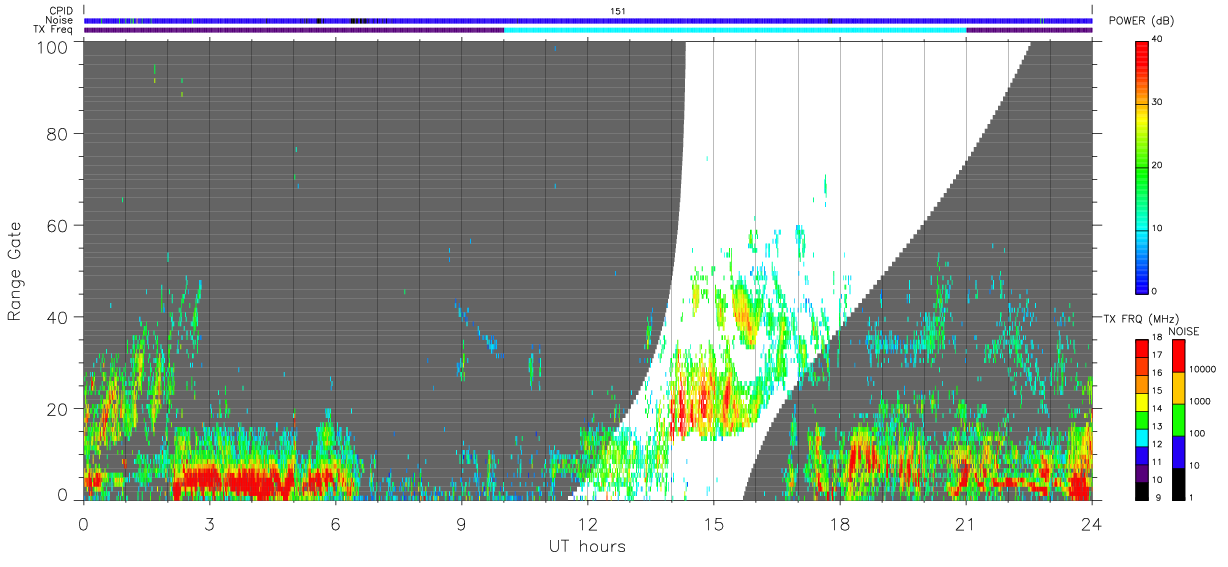
Task: Click the Range Gate axis title
Action: [x=14, y=271]
